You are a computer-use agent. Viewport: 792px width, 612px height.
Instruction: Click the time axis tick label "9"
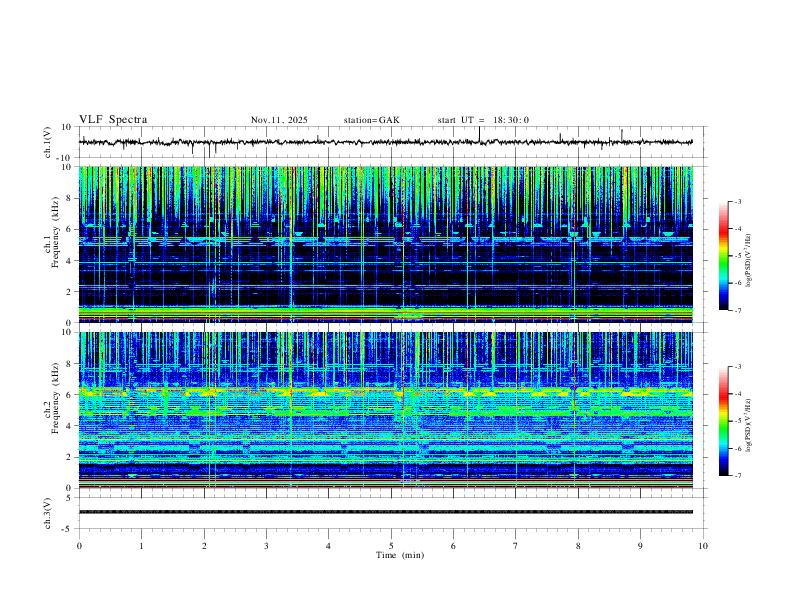click(x=640, y=546)
